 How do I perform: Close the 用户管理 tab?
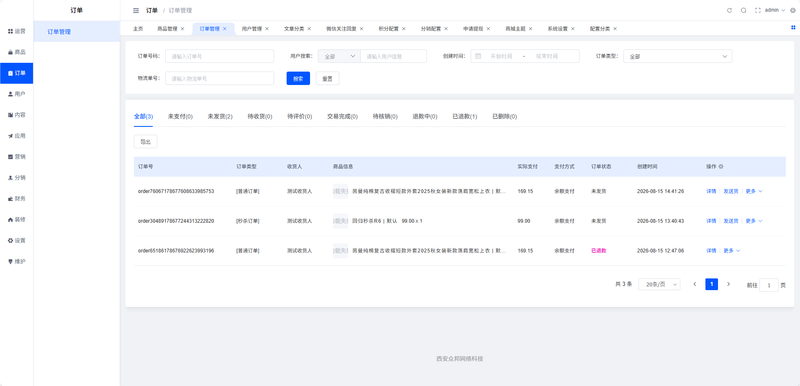pyautogui.click(x=267, y=29)
